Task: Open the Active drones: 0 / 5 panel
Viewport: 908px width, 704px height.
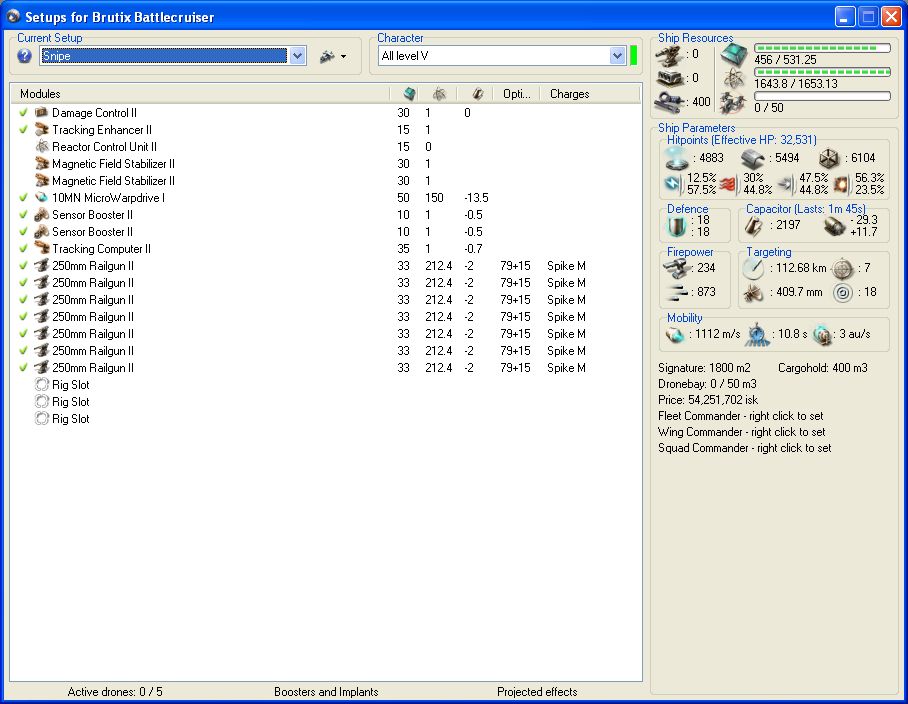Action: (115, 692)
